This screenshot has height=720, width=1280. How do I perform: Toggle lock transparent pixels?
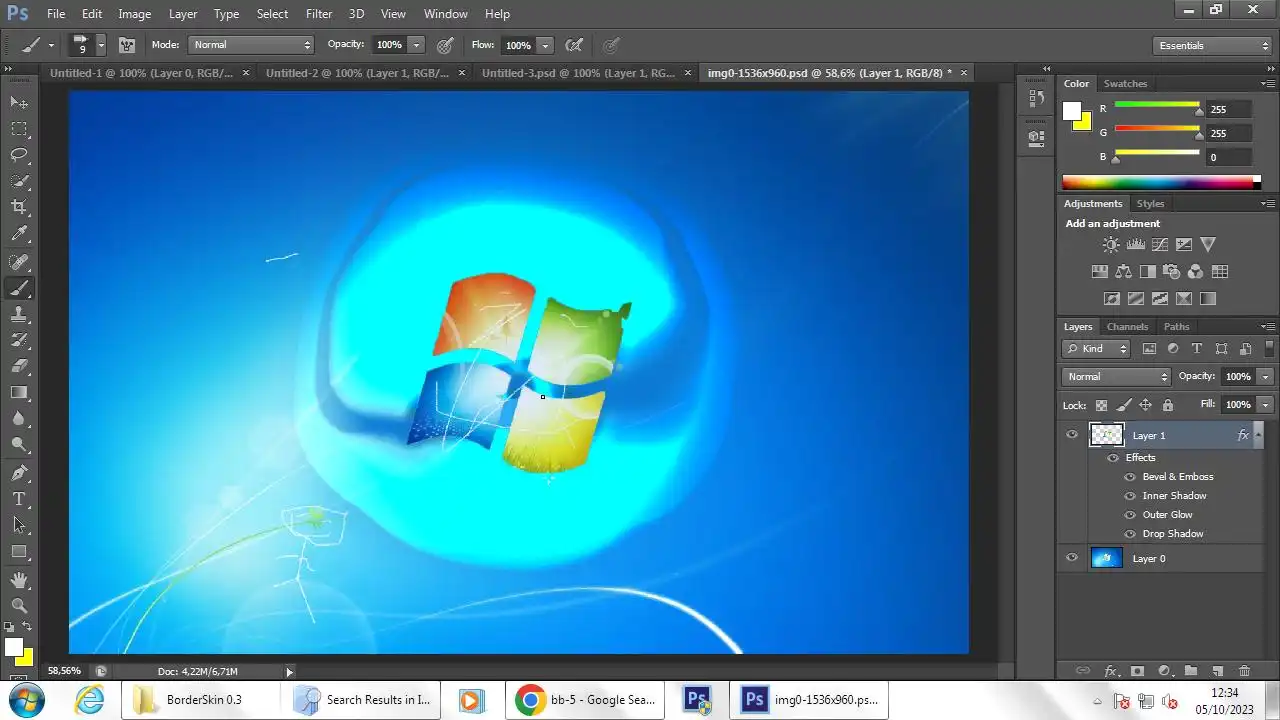pos(1102,405)
